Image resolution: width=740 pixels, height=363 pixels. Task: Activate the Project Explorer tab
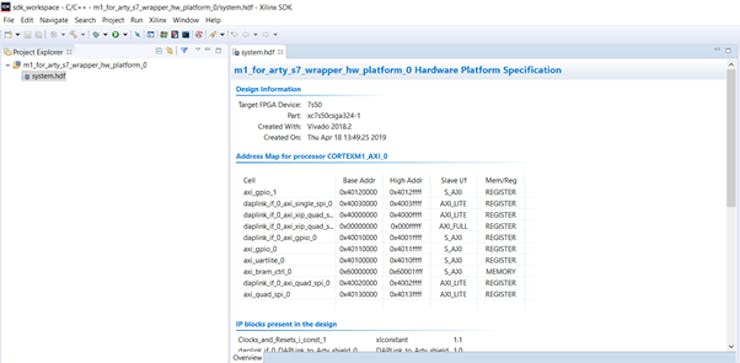[x=38, y=52]
